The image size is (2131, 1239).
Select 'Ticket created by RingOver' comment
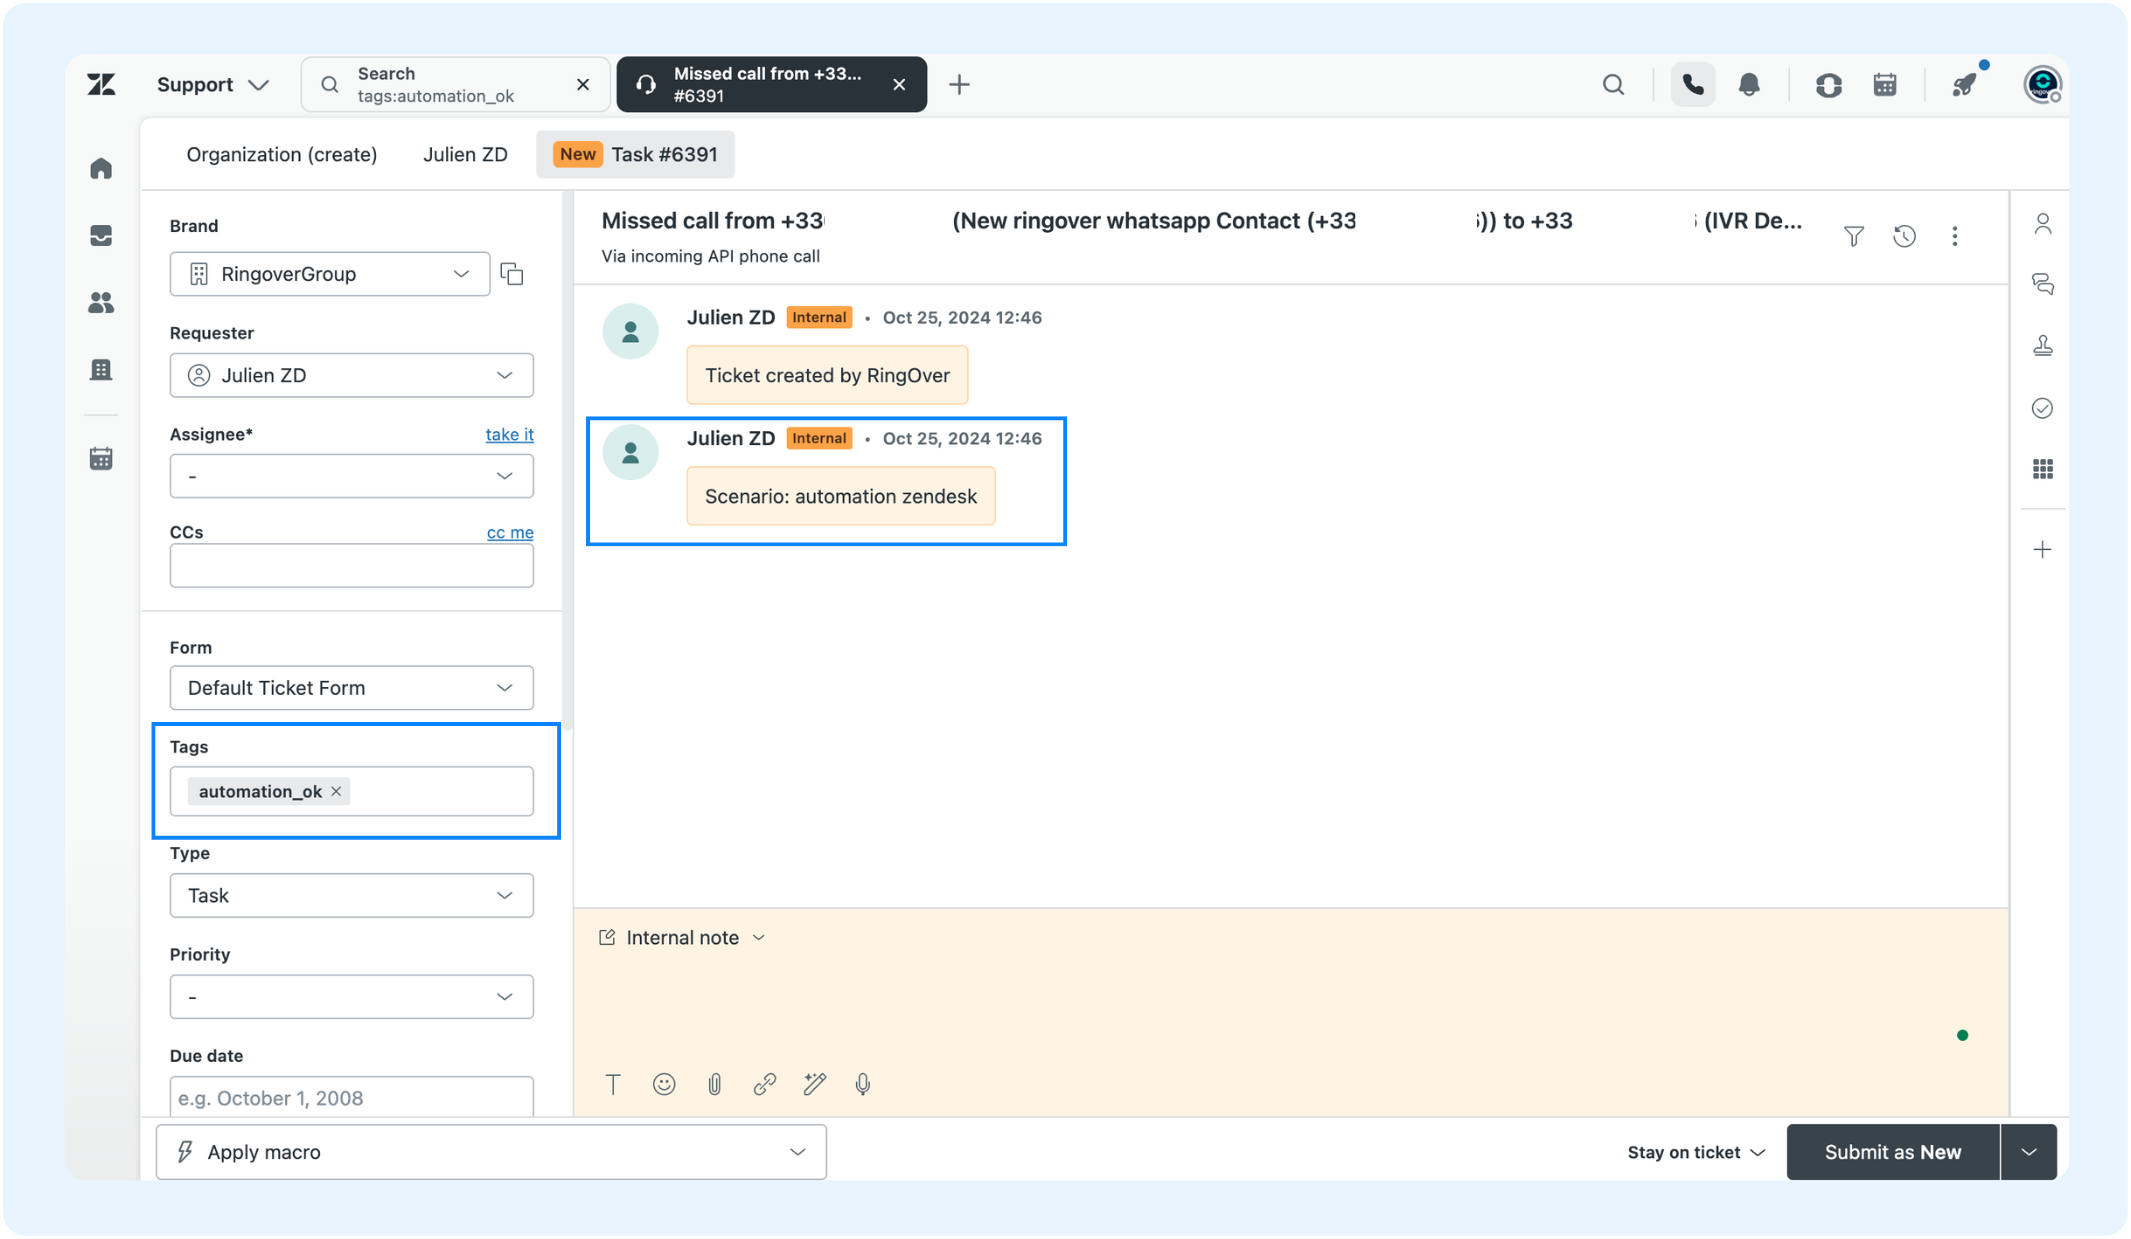pyautogui.click(x=827, y=376)
